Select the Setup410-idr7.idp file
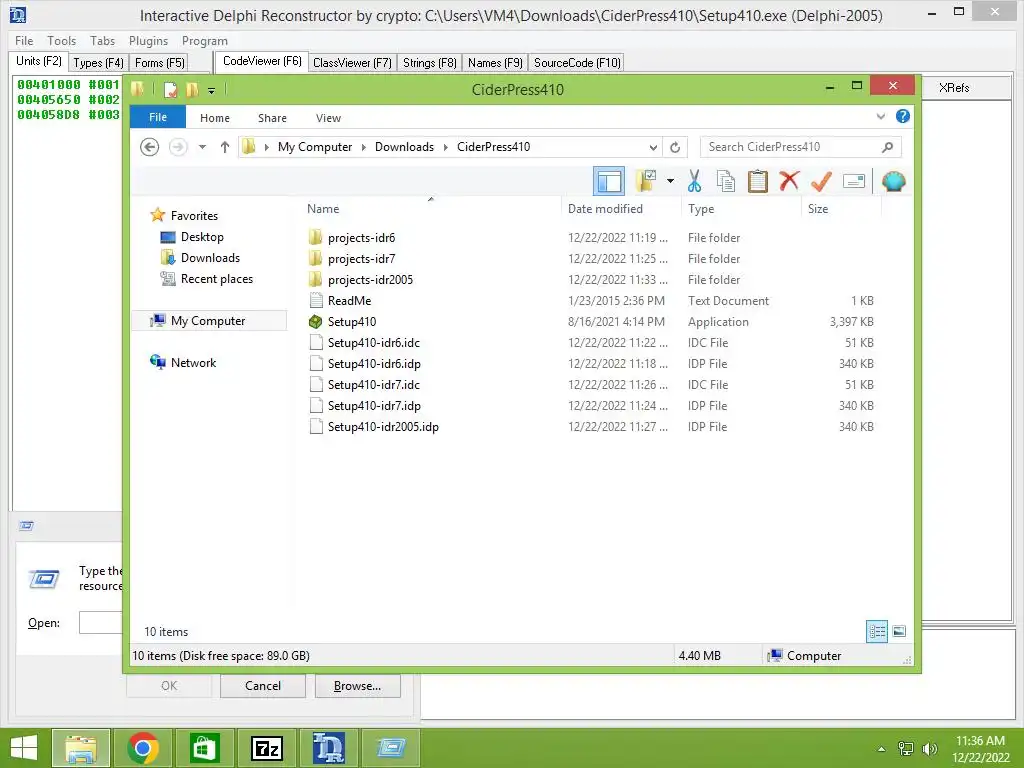 [x=374, y=406]
